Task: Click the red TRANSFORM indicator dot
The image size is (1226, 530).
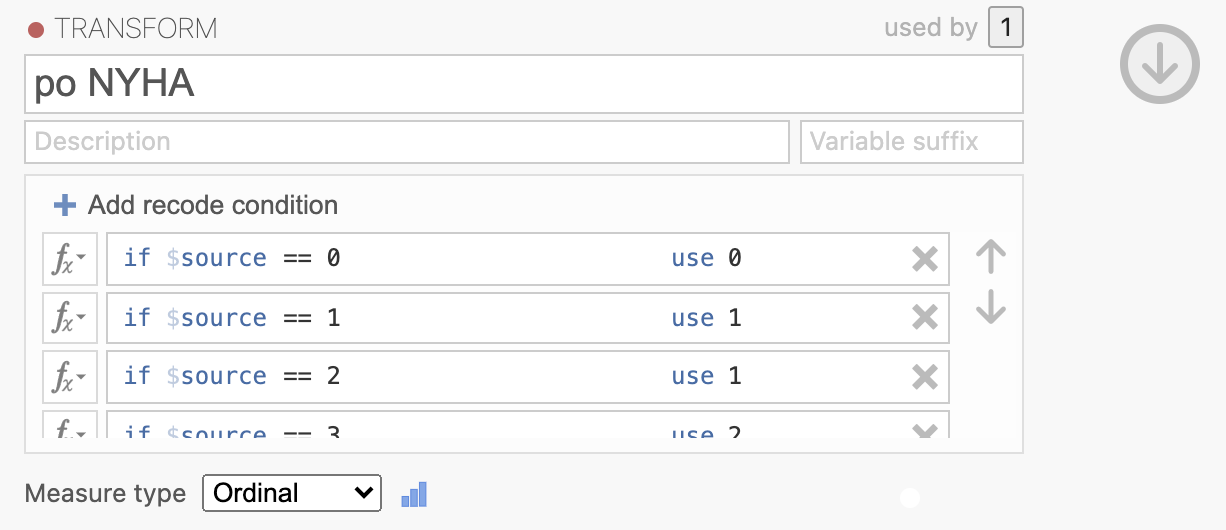Action: click(x=36, y=30)
